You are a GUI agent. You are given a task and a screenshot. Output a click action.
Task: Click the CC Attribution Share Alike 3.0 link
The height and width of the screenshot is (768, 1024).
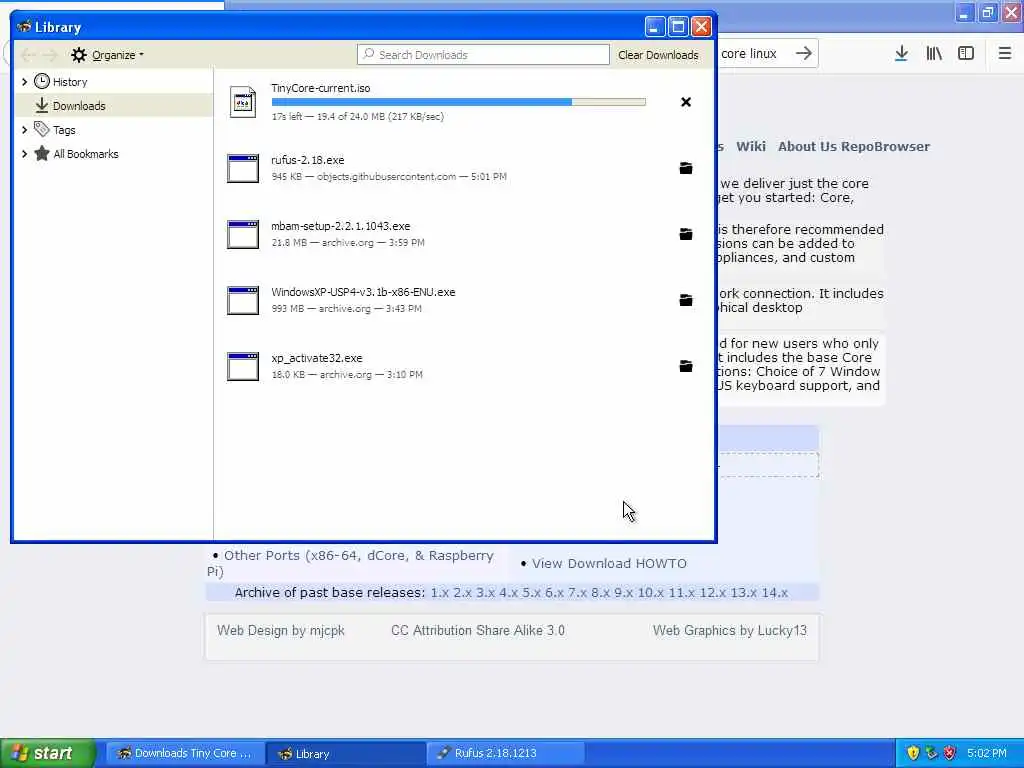coord(477,630)
